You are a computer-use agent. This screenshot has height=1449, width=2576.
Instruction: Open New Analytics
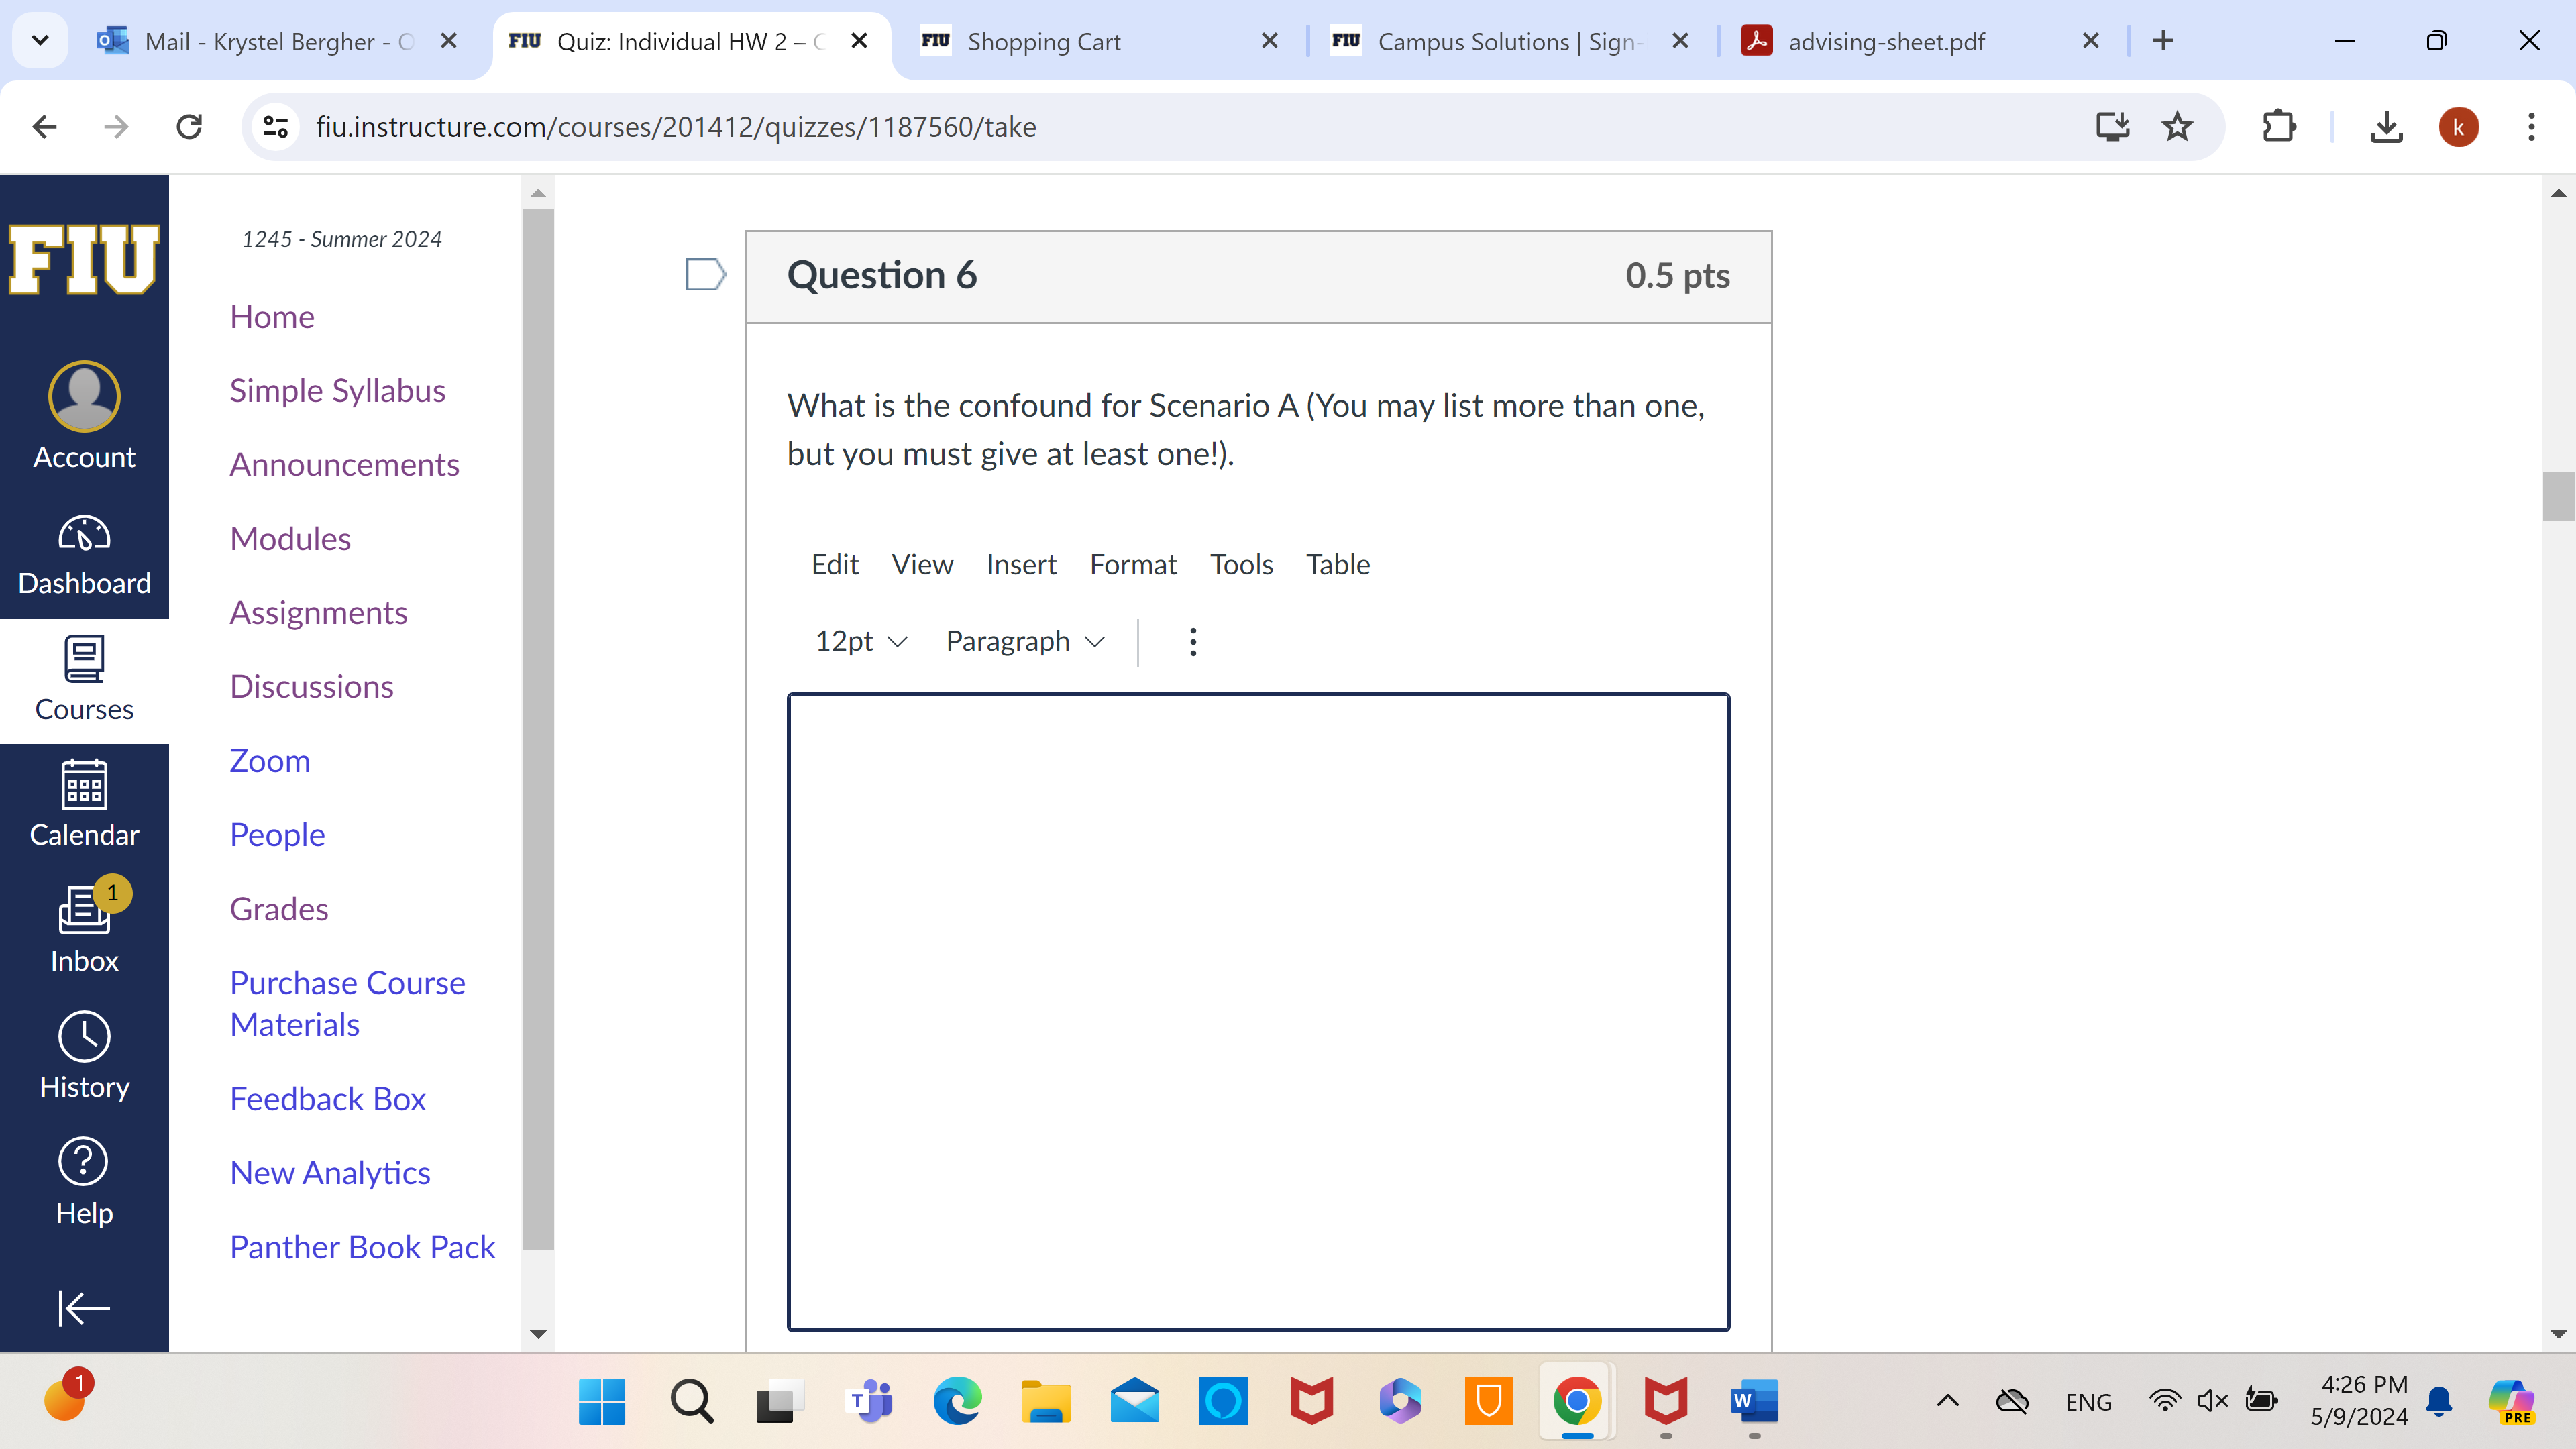point(329,1173)
